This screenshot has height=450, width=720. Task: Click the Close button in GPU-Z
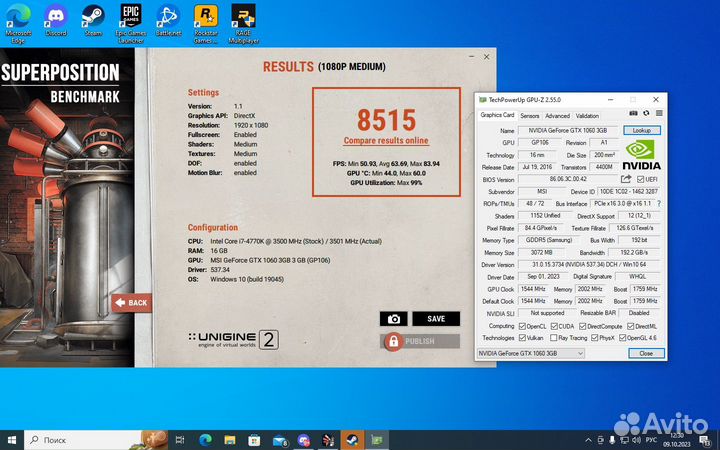(646, 353)
